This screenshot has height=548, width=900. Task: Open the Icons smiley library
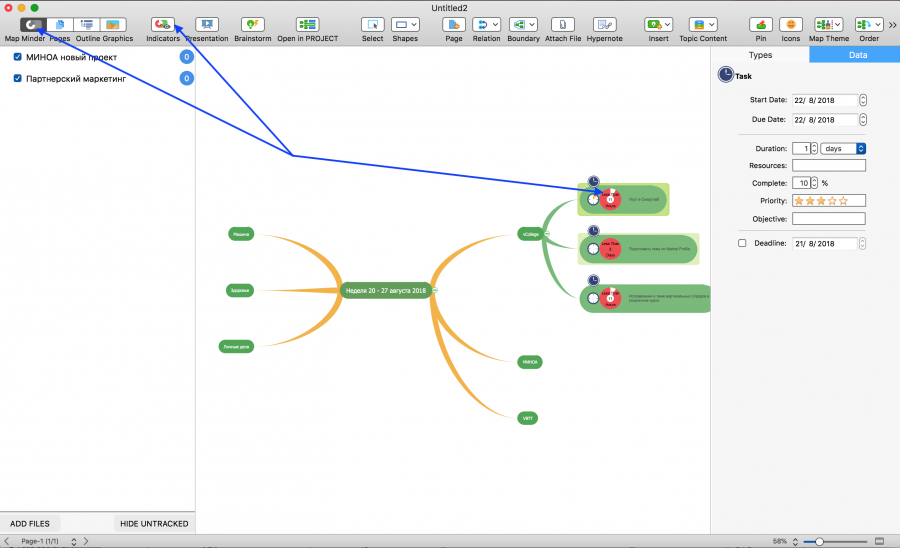pyautogui.click(x=791, y=24)
